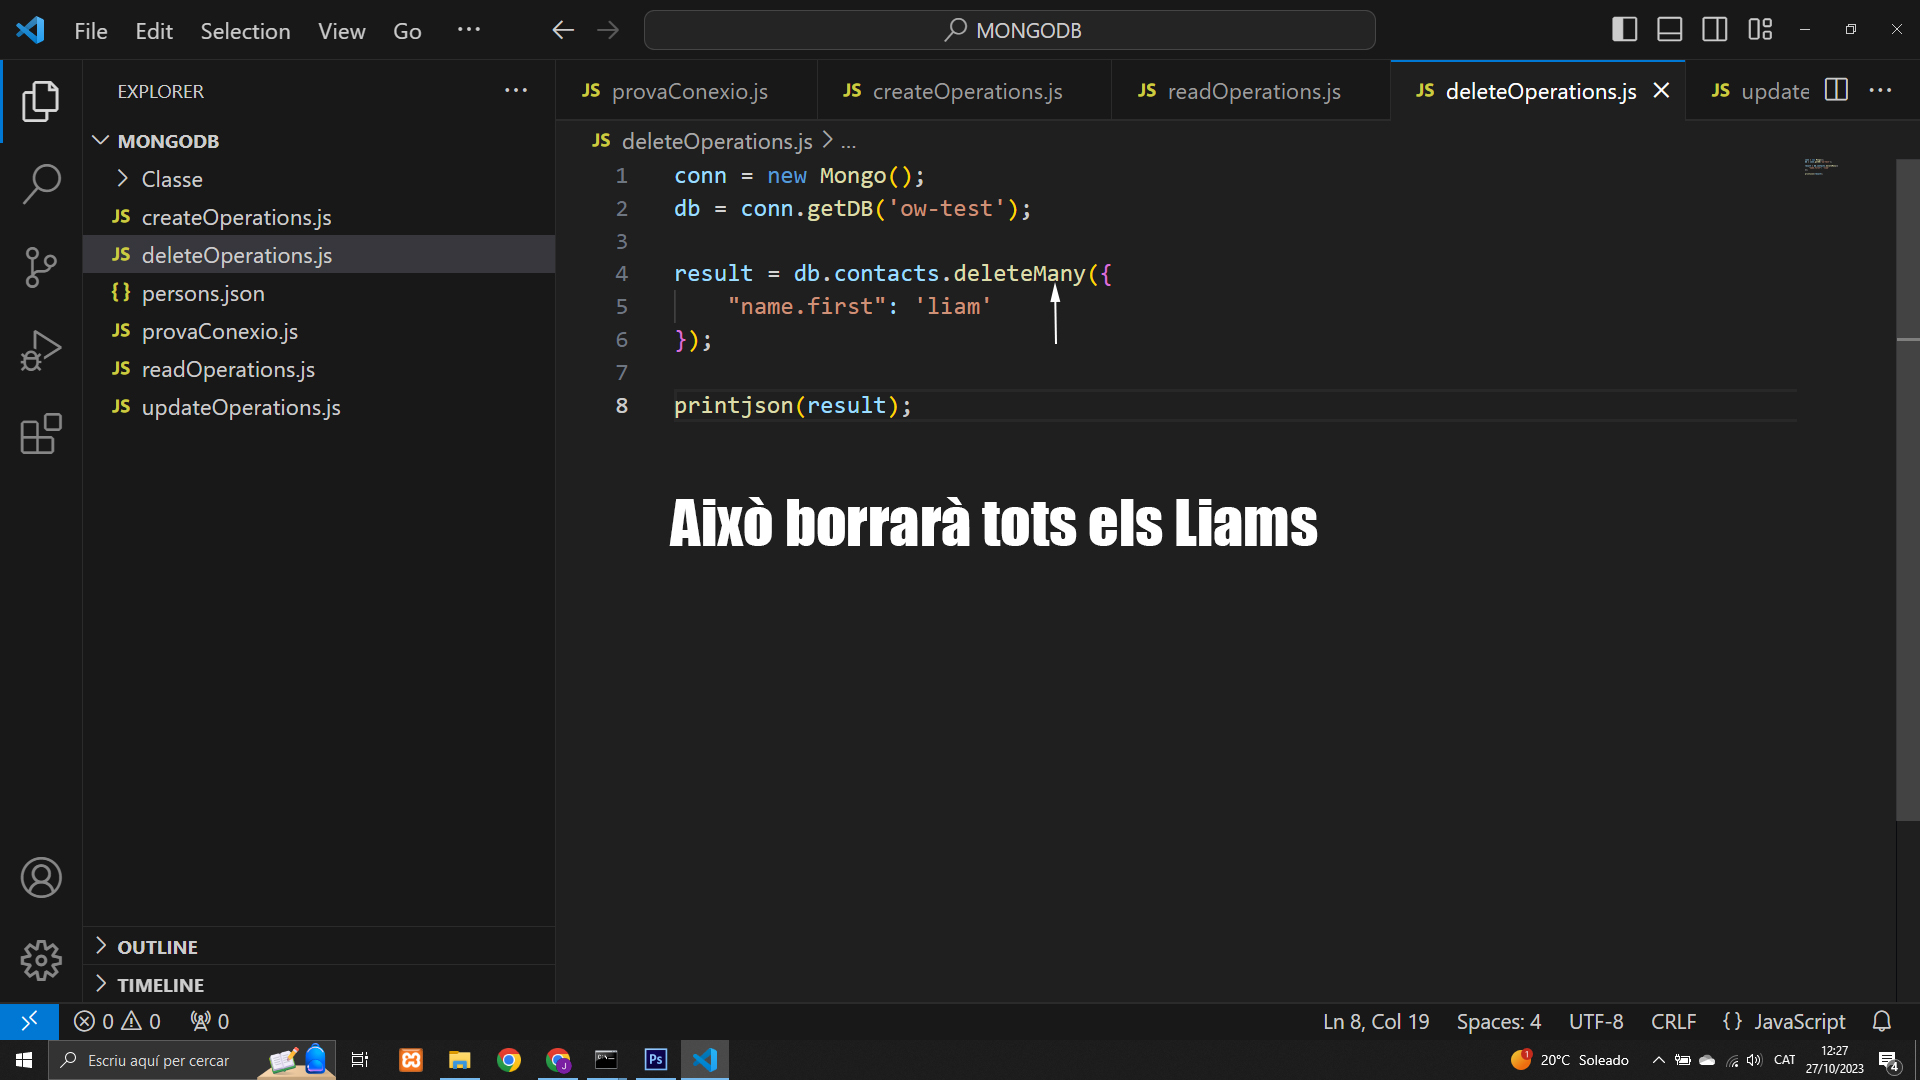Expand the TIMELINE section

click(160, 985)
